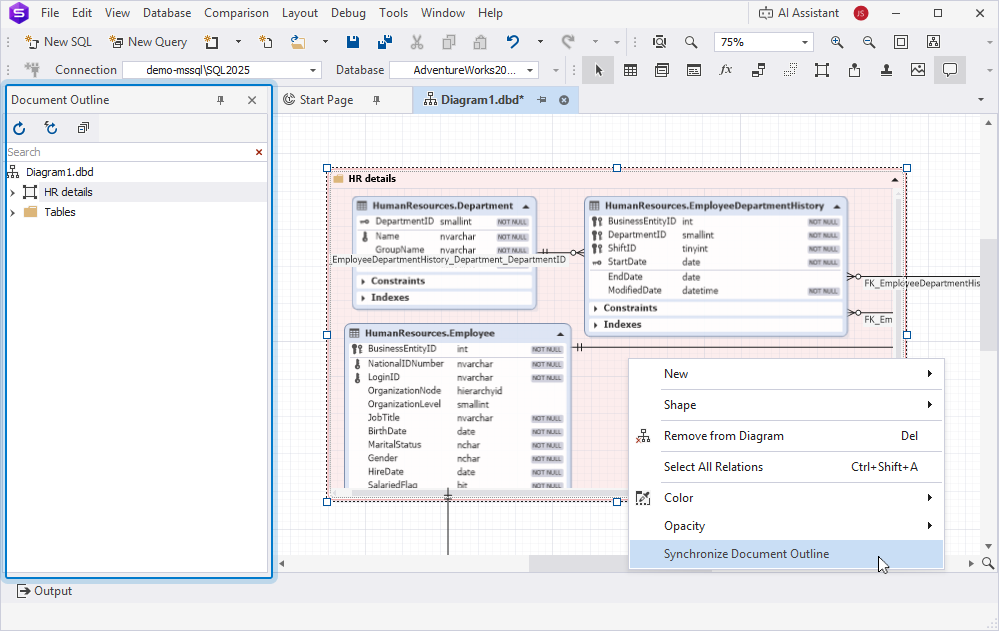Click the Paste icon in toolbar
The image size is (999, 631).
pyautogui.click(x=480, y=42)
